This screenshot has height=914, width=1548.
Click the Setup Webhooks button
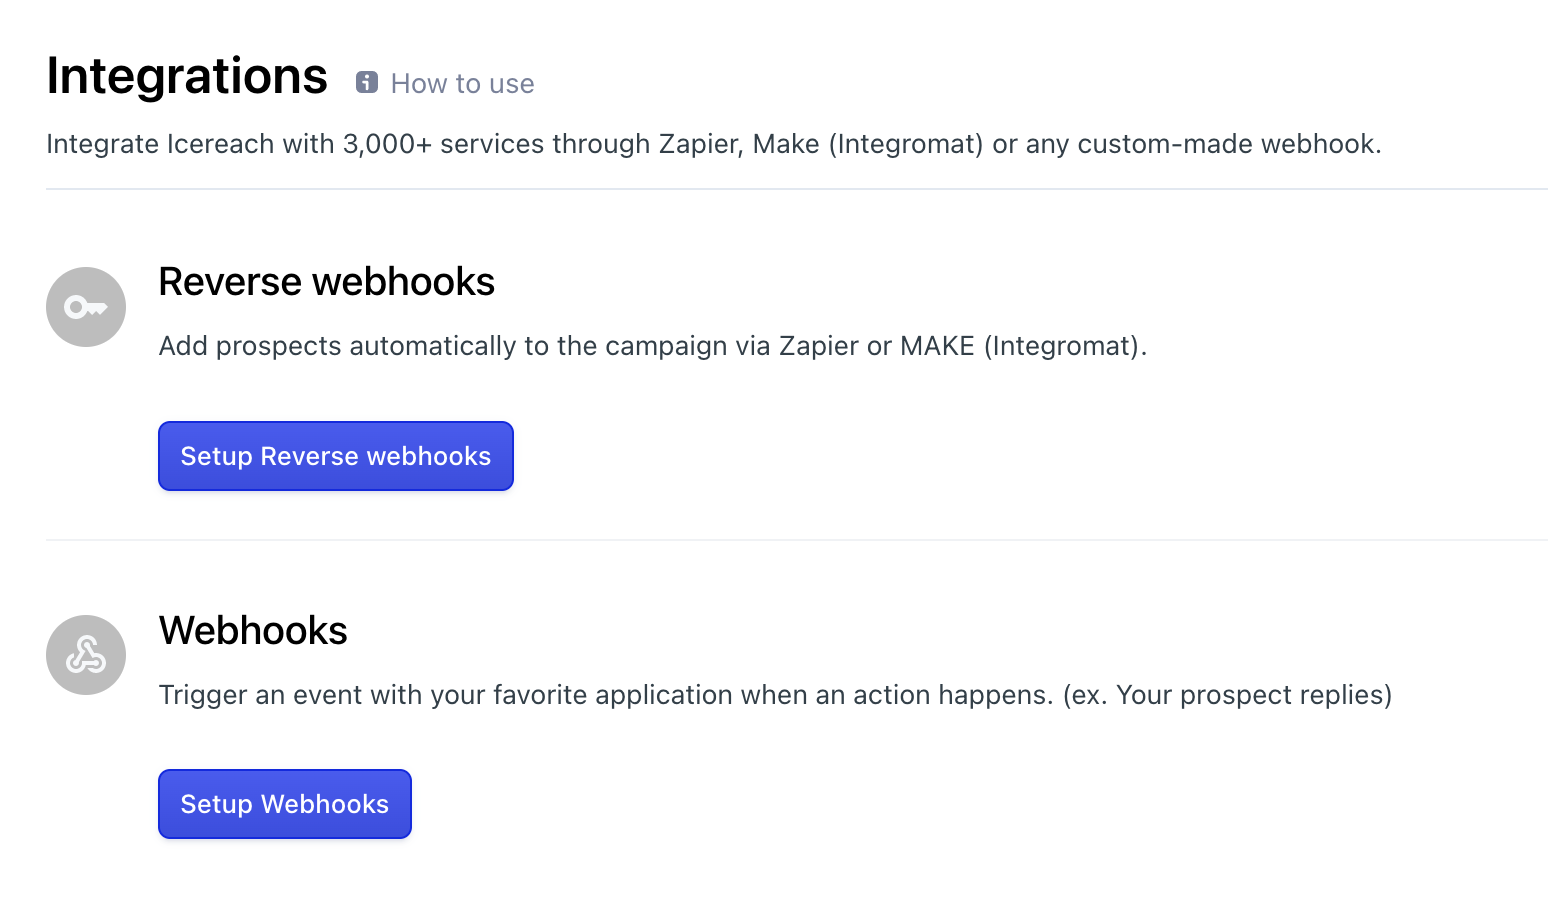coord(285,804)
